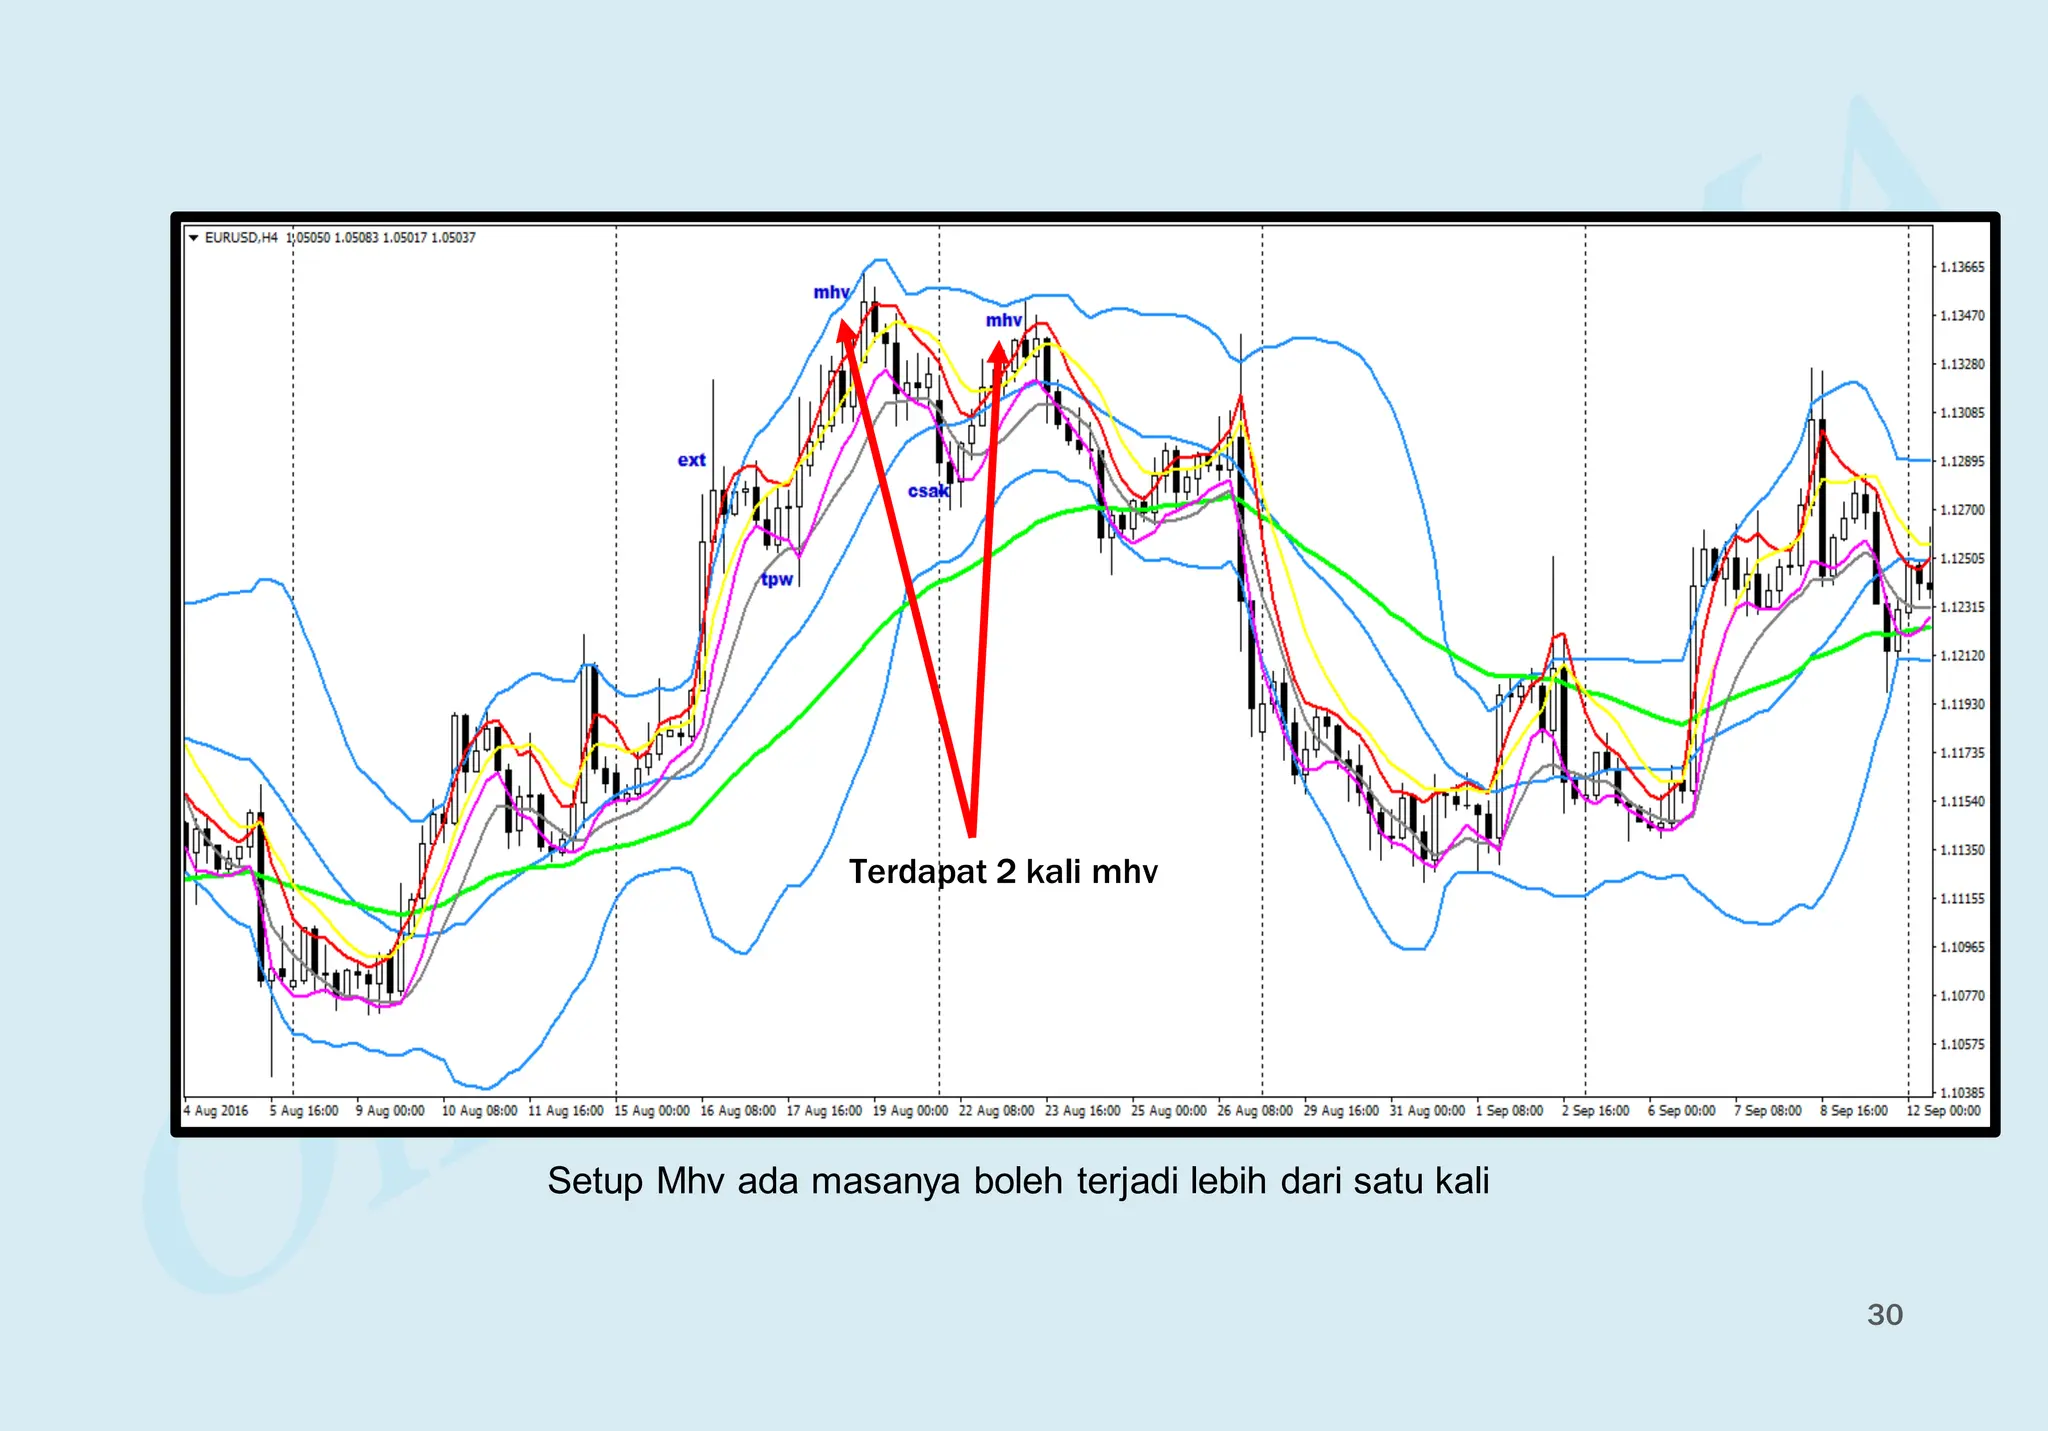Image resolution: width=2048 pixels, height=1431 pixels.
Task: Click the second mhv label by the shorter arrow
Action: point(1003,320)
